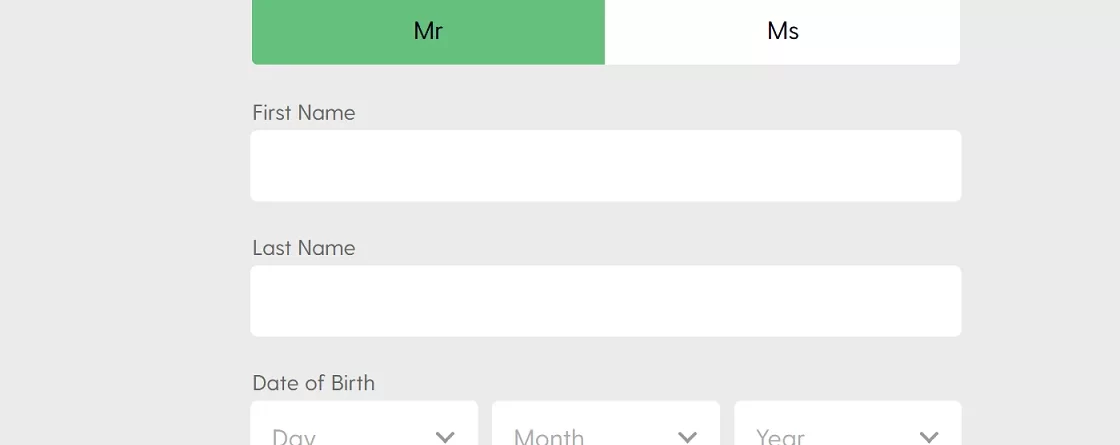Click the 'Date of Birth' label
Image resolution: width=1120 pixels, height=445 pixels.
(x=314, y=383)
